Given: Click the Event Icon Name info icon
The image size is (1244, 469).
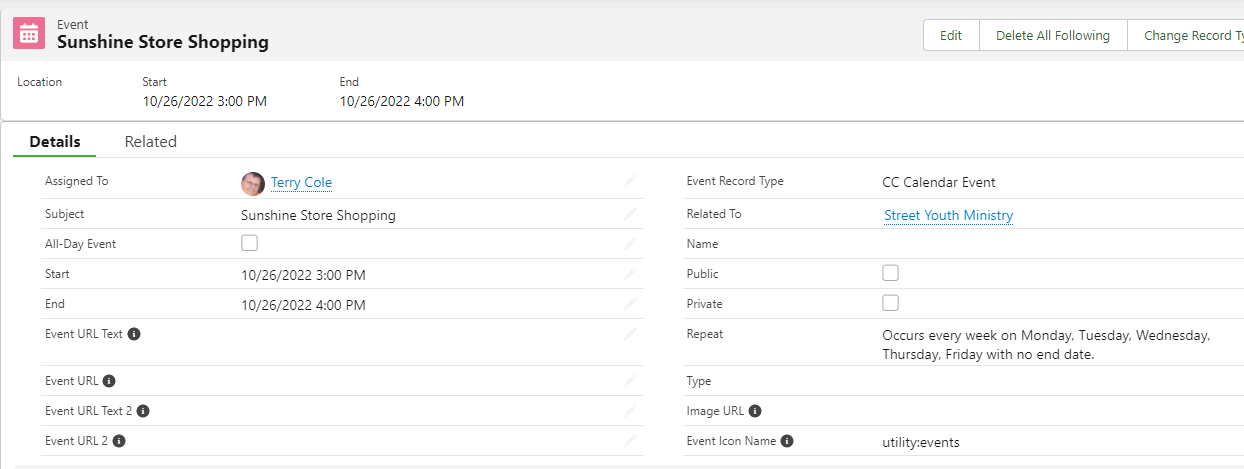Looking at the screenshot, I should (x=787, y=441).
